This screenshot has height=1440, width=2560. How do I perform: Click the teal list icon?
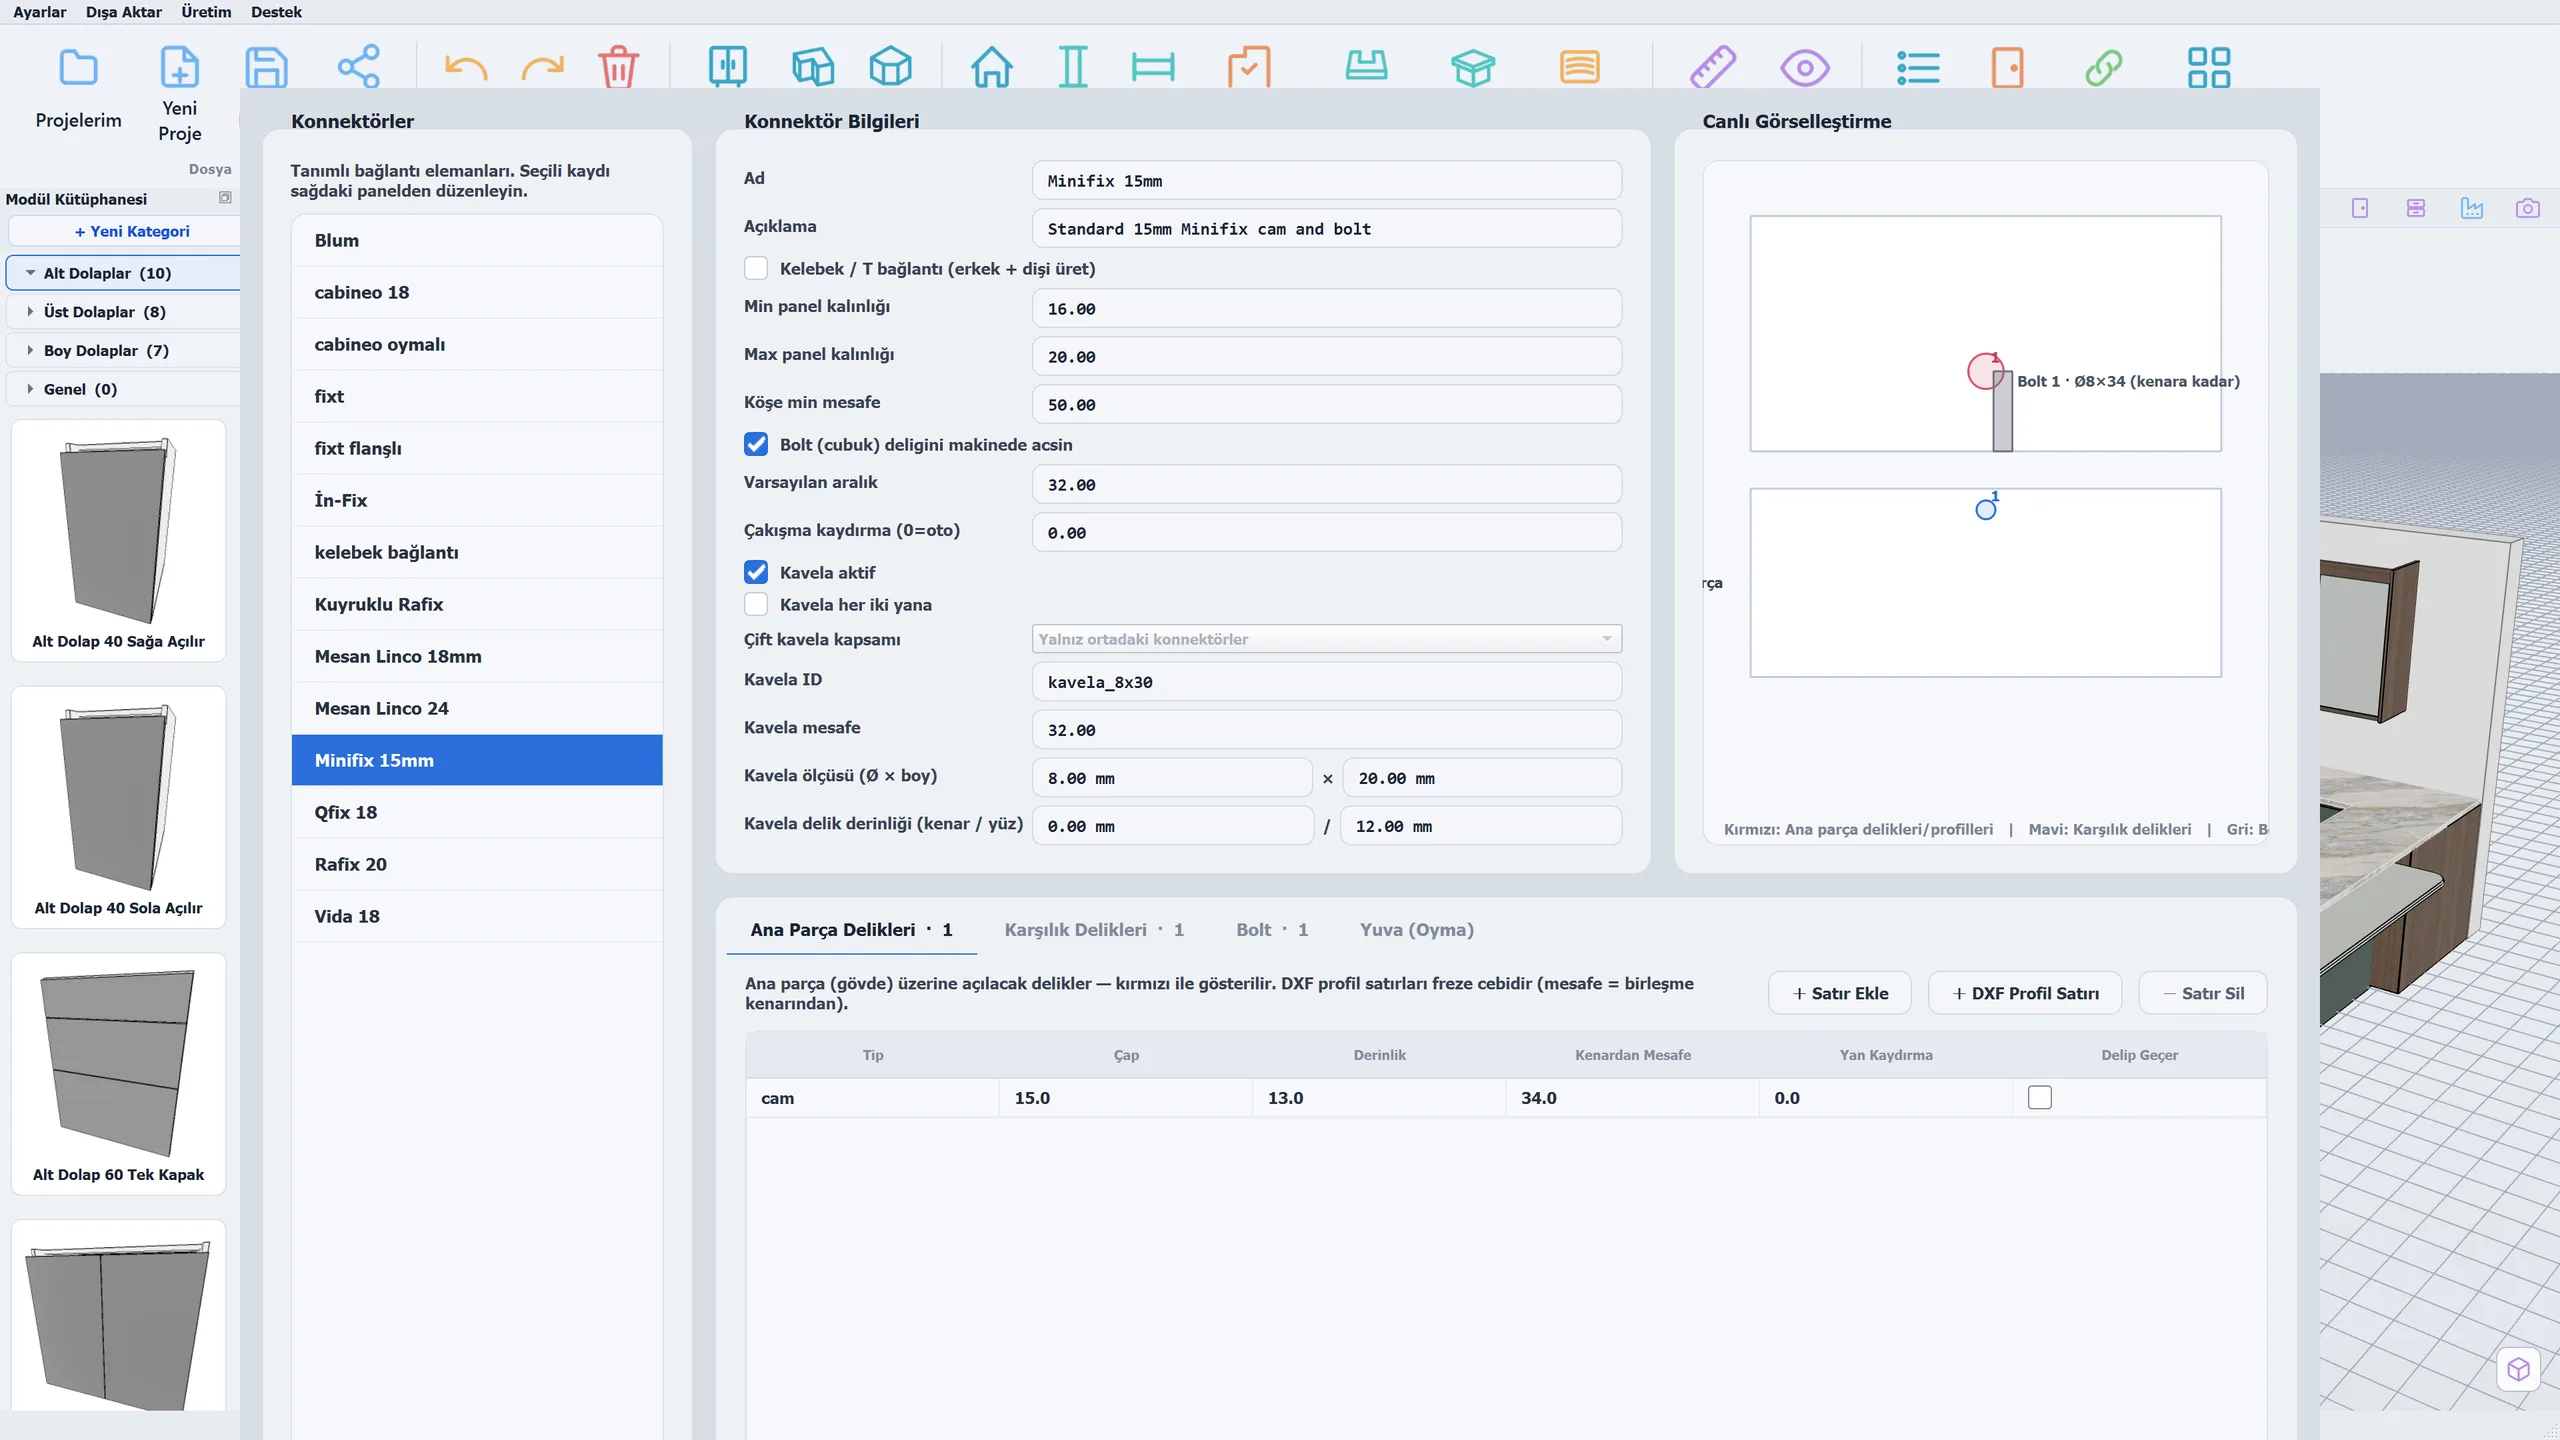point(1918,68)
